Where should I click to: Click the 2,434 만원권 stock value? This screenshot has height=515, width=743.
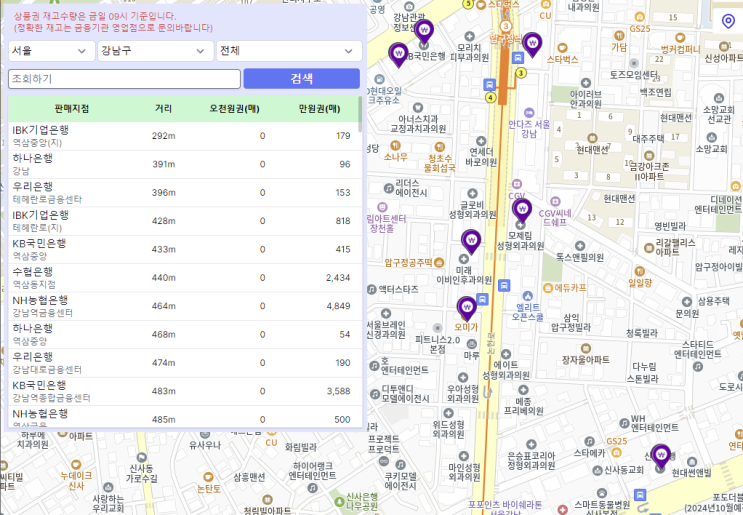point(338,278)
